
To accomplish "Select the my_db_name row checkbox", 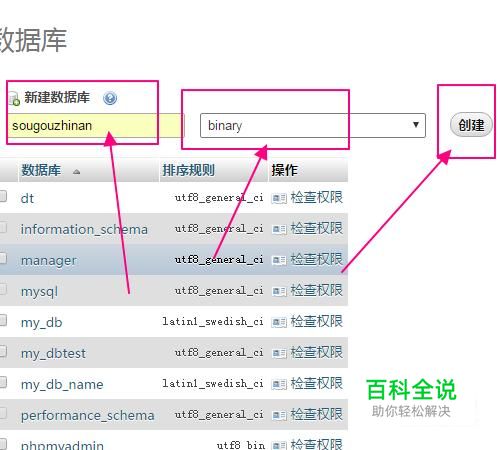I will (x=3, y=382).
